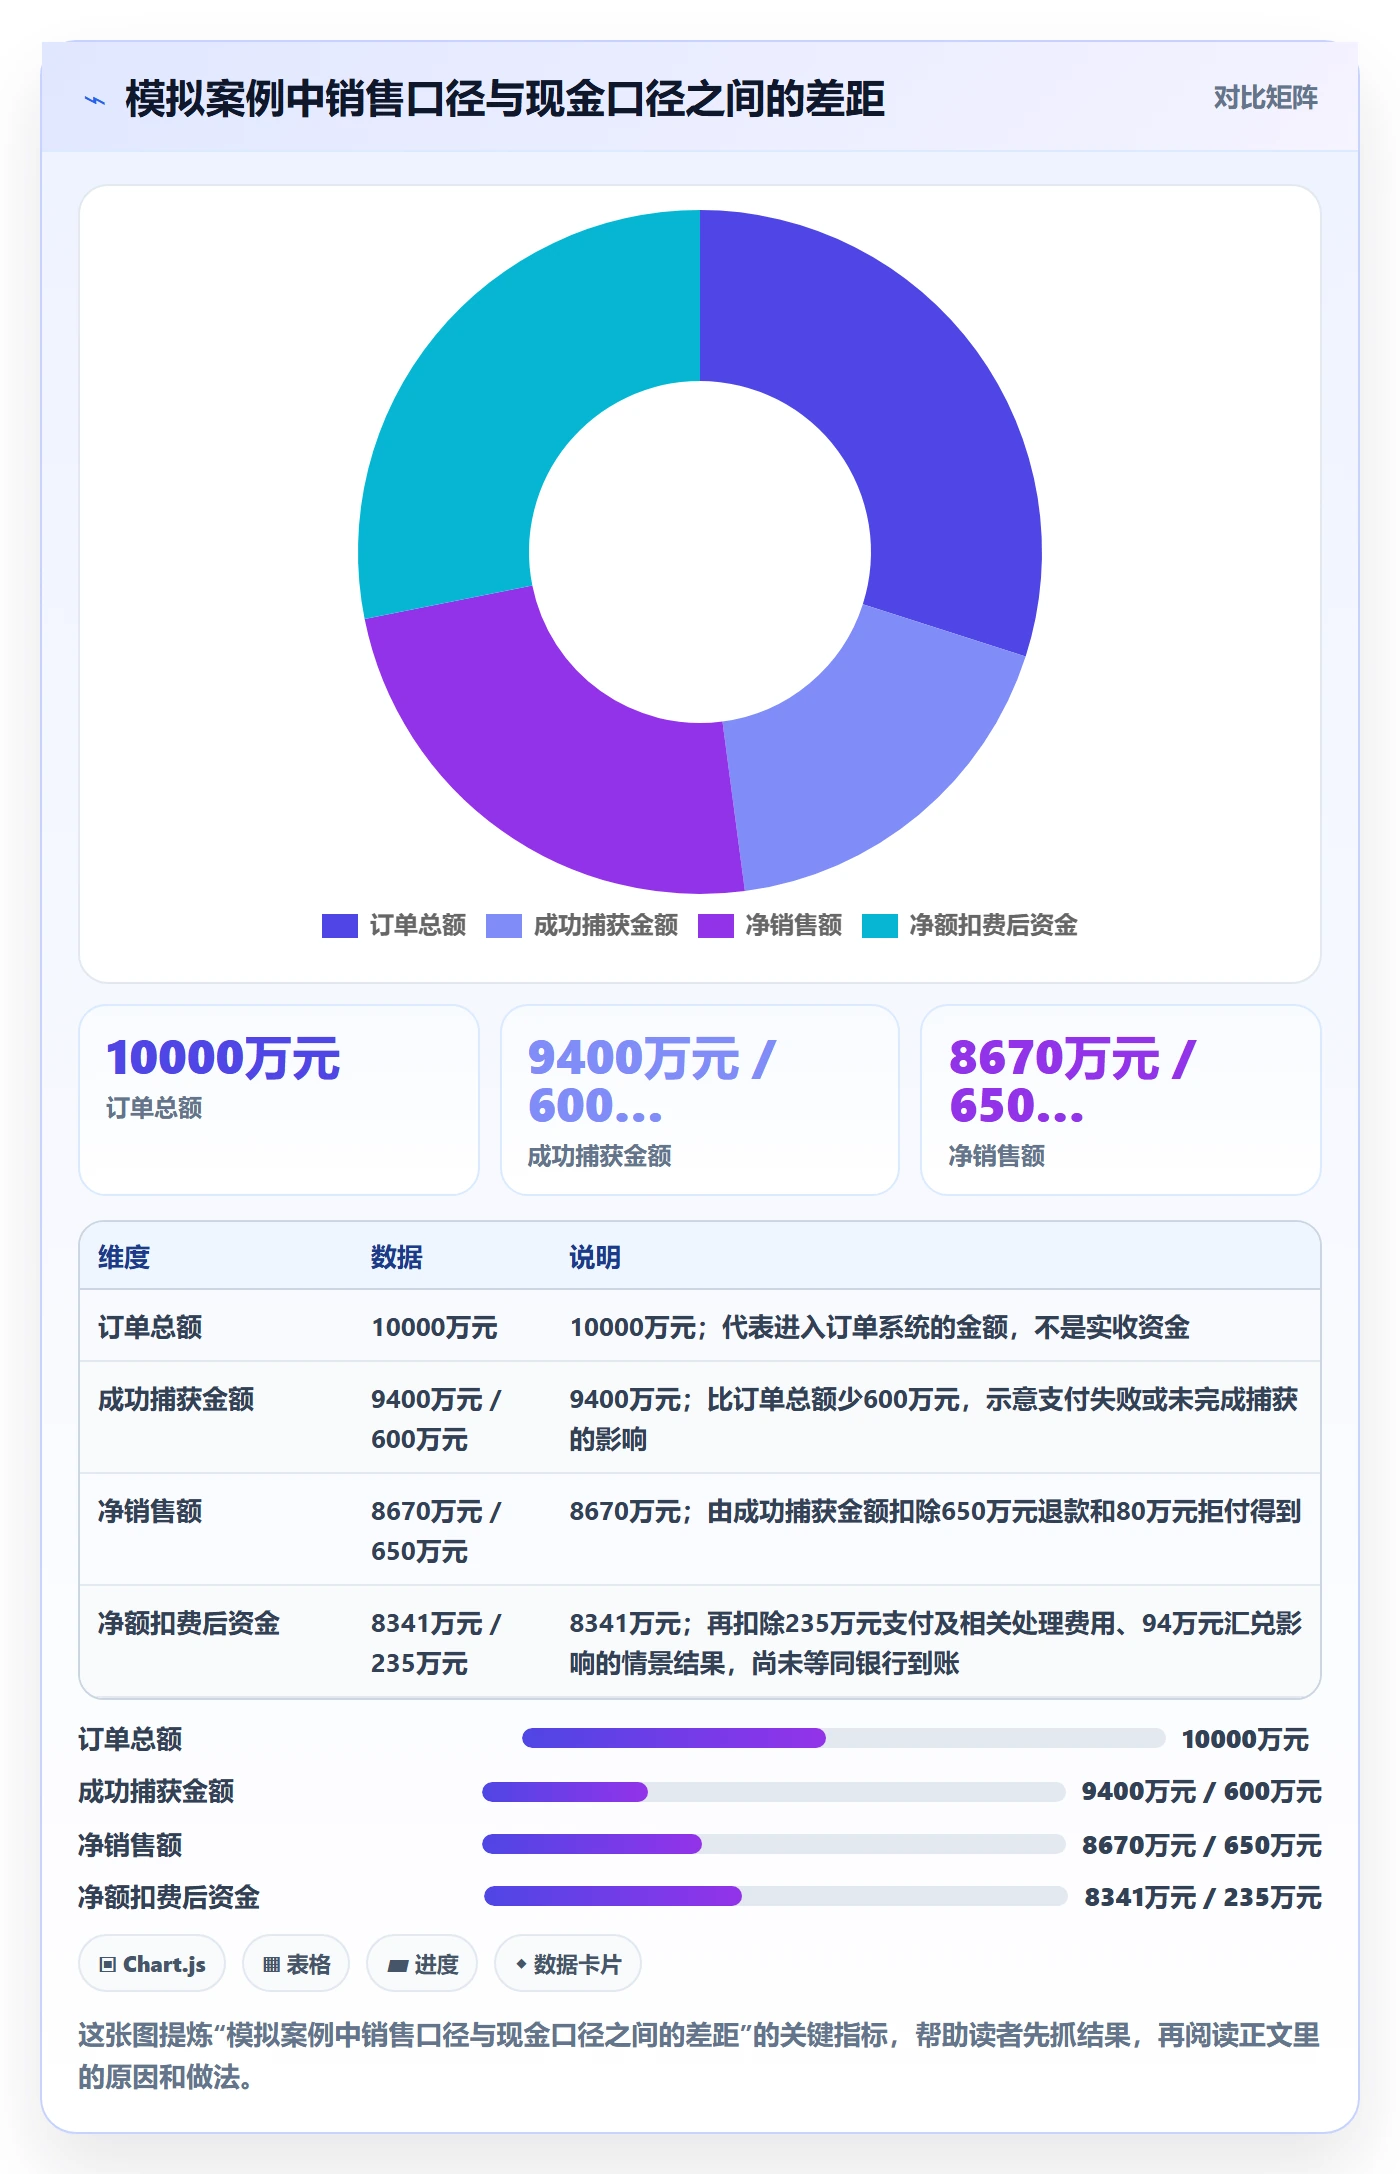Click the 维度 column header

click(x=124, y=1257)
